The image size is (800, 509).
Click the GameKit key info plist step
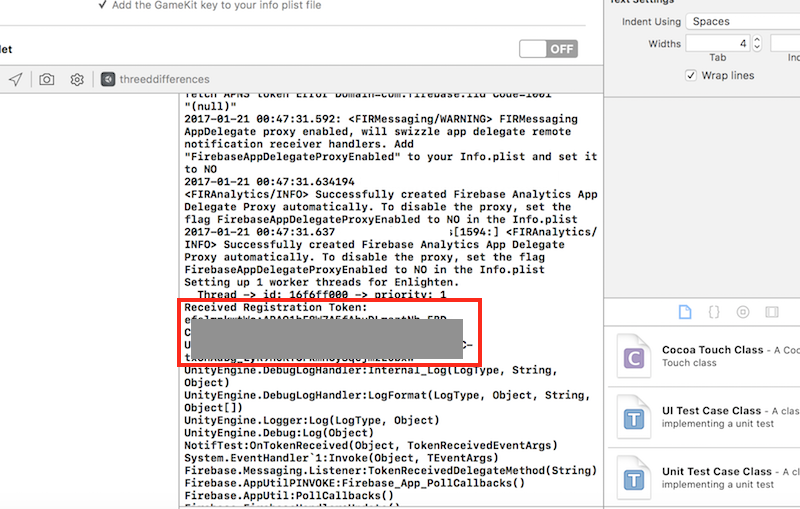(x=216, y=5)
